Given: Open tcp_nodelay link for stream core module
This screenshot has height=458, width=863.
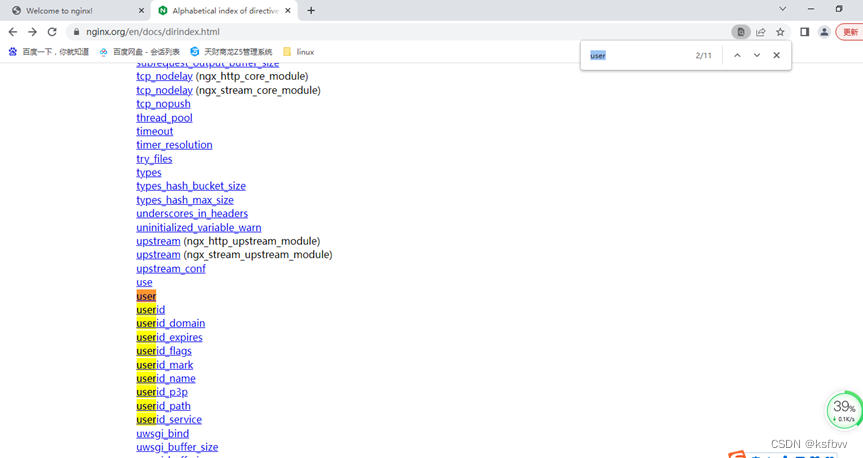Looking at the screenshot, I should 165,90.
